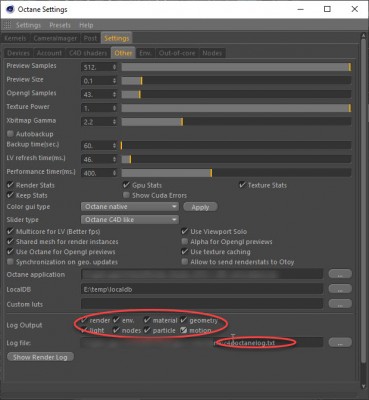369x400 pixels.
Task: Uncheck the Use Viewport Solo option
Action: [x=185, y=231]
